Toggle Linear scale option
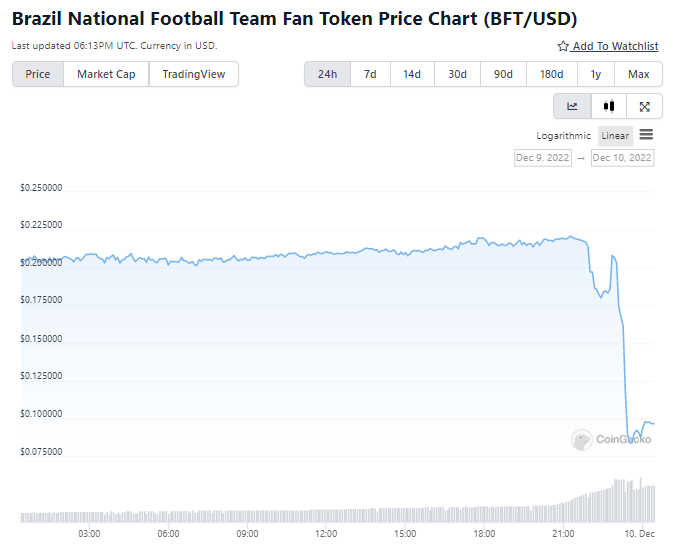This screenshot has width=680, height=559. [615, 136]
